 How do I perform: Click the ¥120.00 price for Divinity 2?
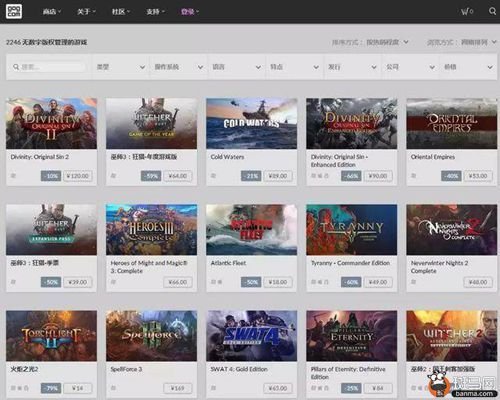coord(78,176)
